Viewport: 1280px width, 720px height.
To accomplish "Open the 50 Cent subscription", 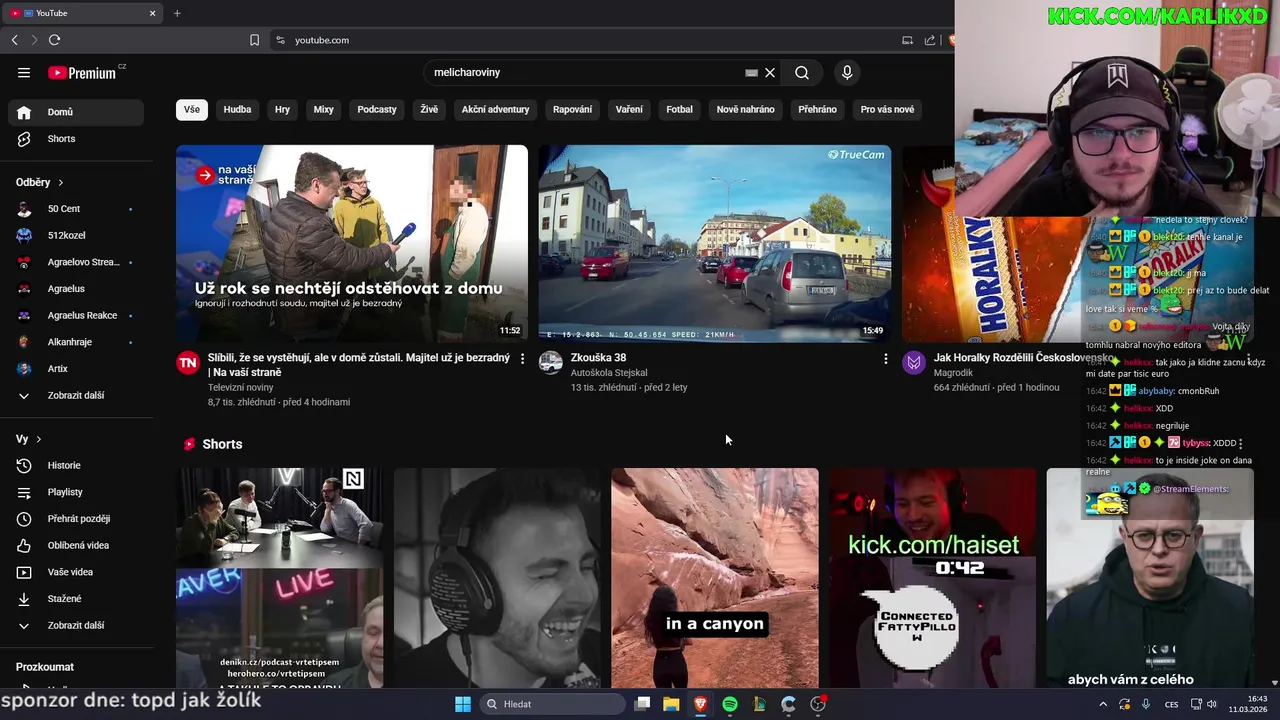I will point(76,209).
